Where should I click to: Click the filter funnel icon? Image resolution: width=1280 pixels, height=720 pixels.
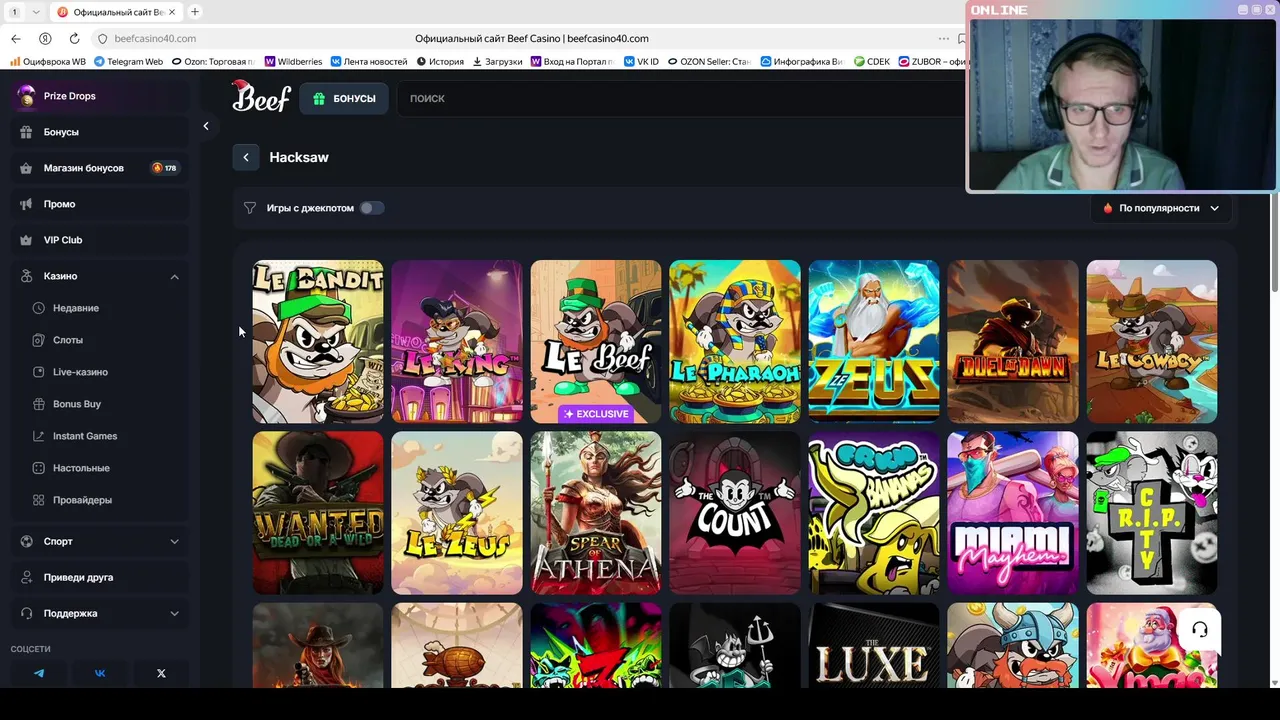click(250, 208)
